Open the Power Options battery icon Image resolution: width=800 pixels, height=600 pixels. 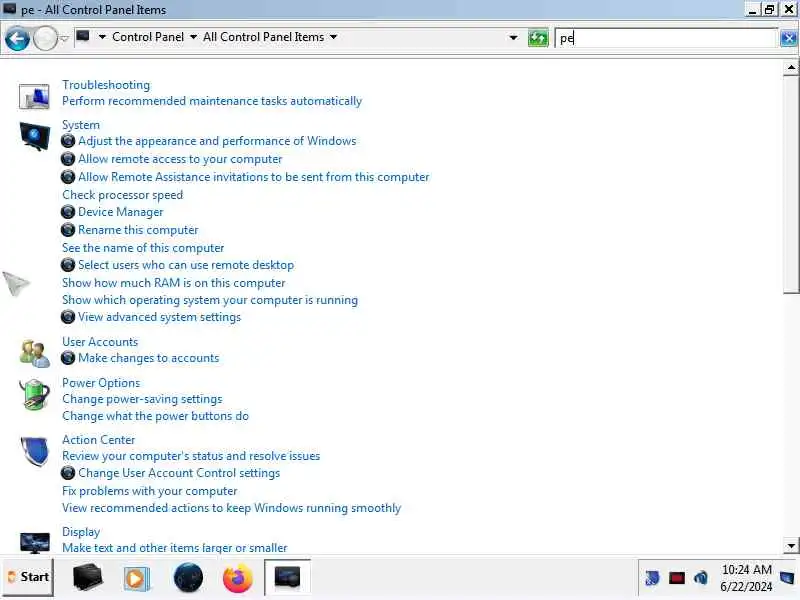point(35,394)
